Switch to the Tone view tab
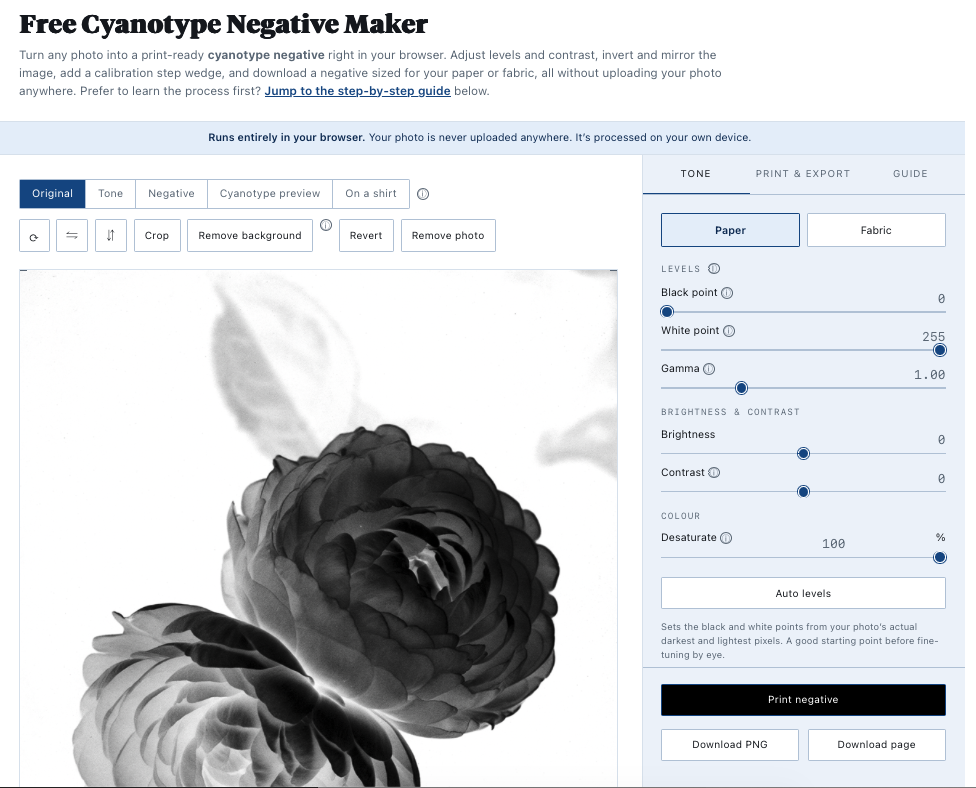Screen dimensions: 976x788 [110, 194]
